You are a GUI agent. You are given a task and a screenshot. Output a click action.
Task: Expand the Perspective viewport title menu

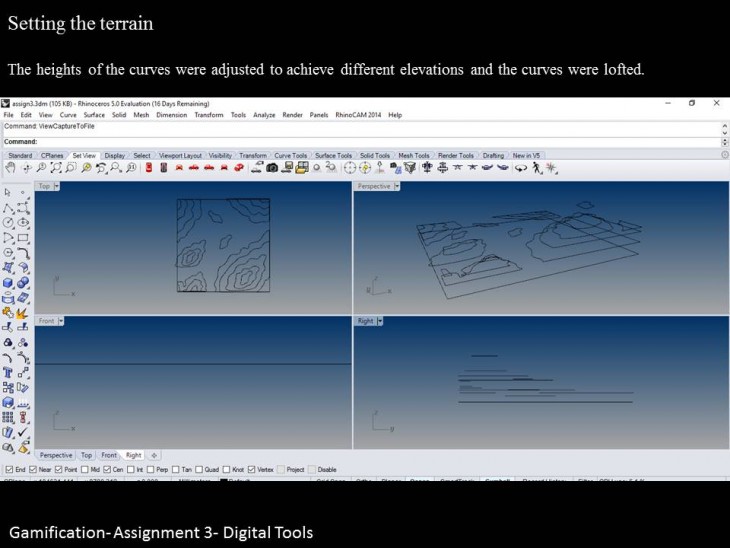397,186
